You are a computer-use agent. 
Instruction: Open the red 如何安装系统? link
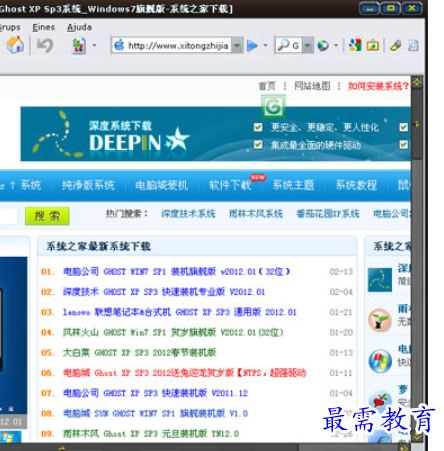pos(378,86)
